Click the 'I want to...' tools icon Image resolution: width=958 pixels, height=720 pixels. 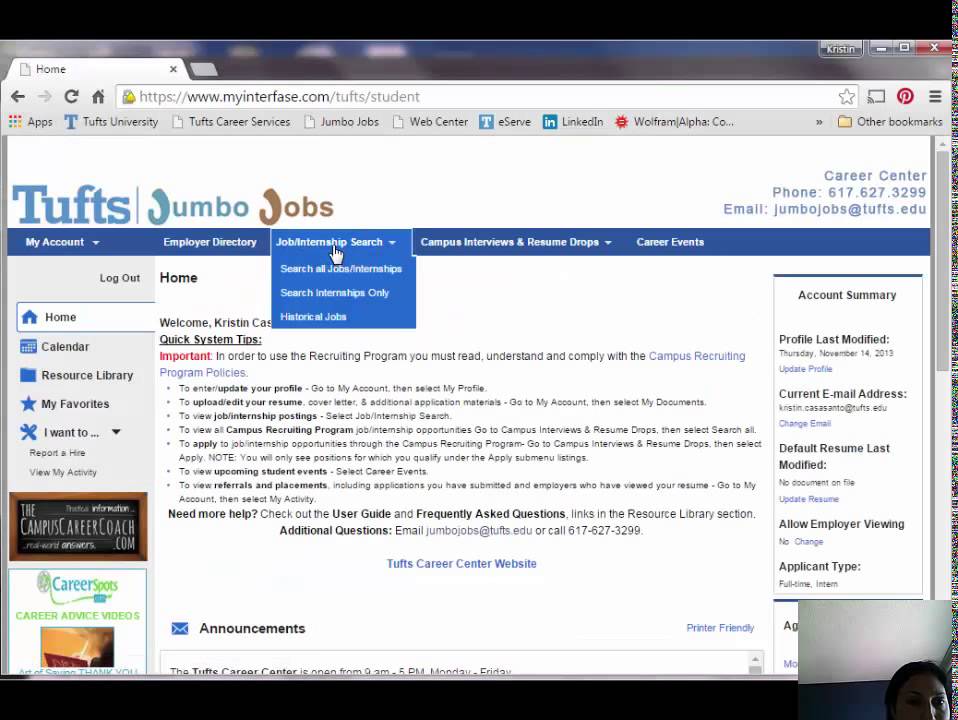(x=28, y=432)
